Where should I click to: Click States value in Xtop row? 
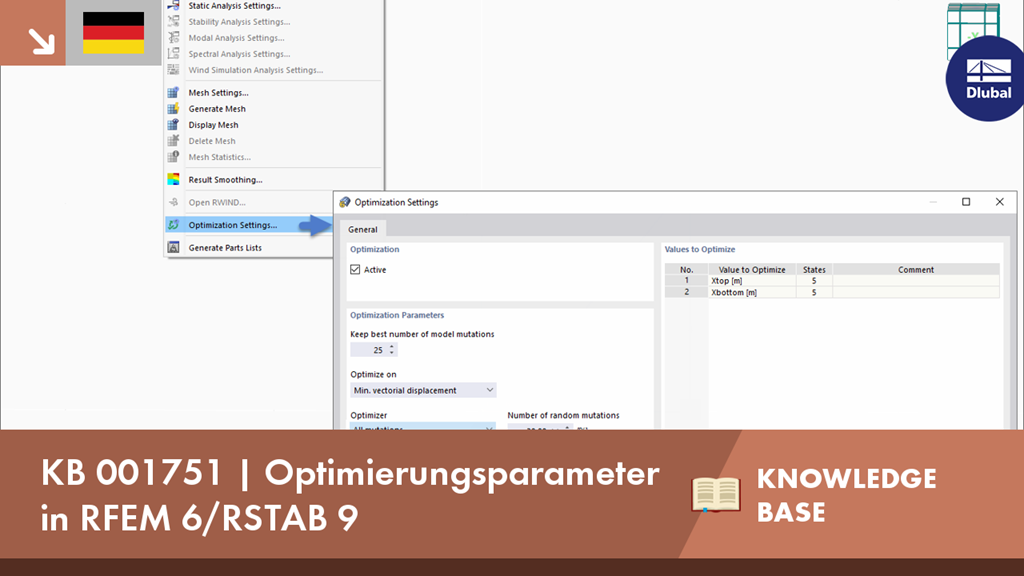[814, 281]
